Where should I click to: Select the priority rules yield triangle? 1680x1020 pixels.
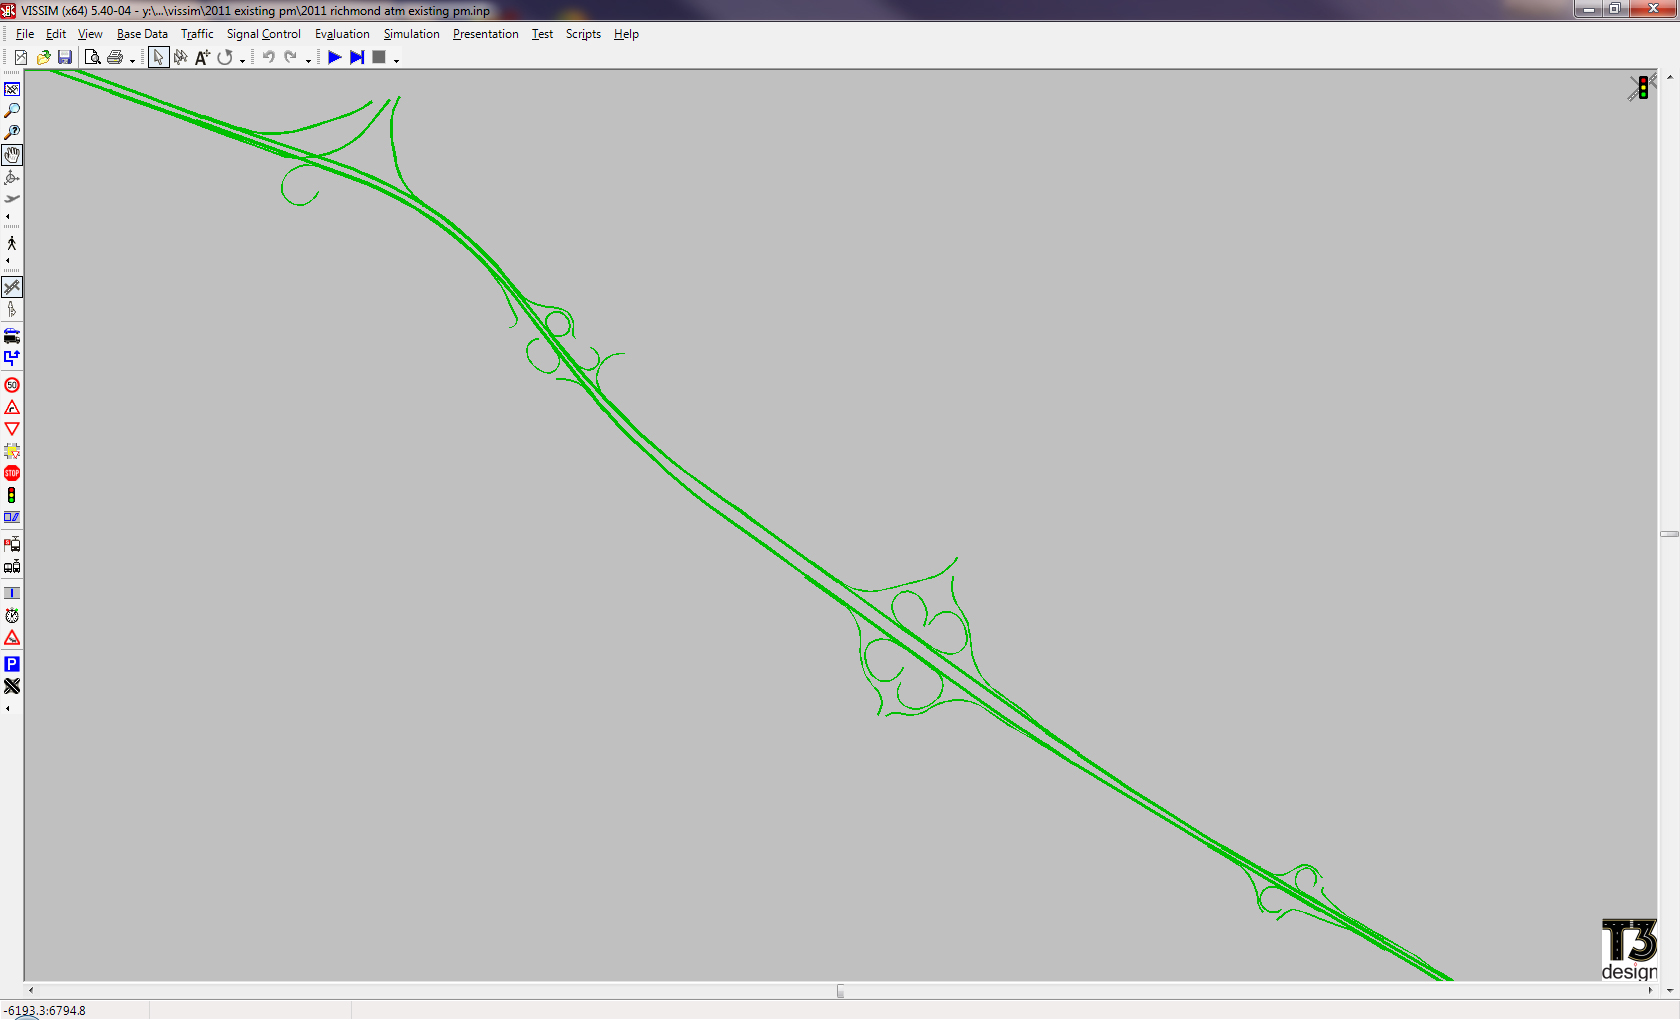tap(12, 429)
